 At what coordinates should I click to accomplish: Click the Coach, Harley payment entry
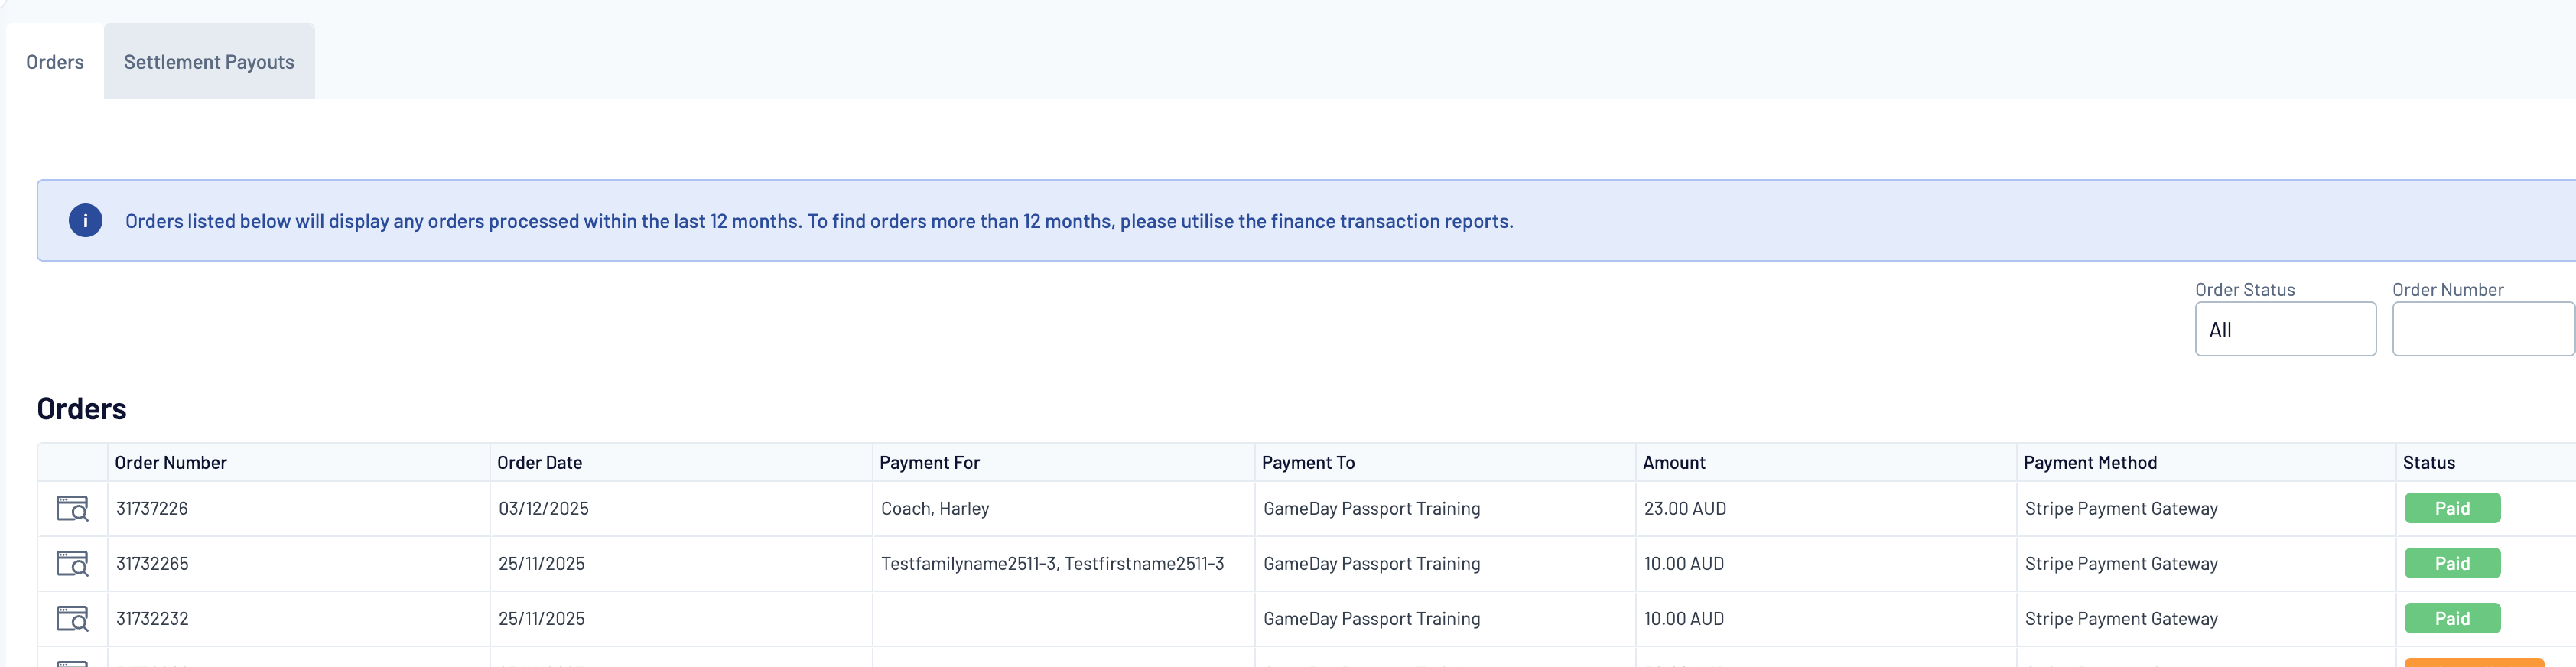(935, 509)
